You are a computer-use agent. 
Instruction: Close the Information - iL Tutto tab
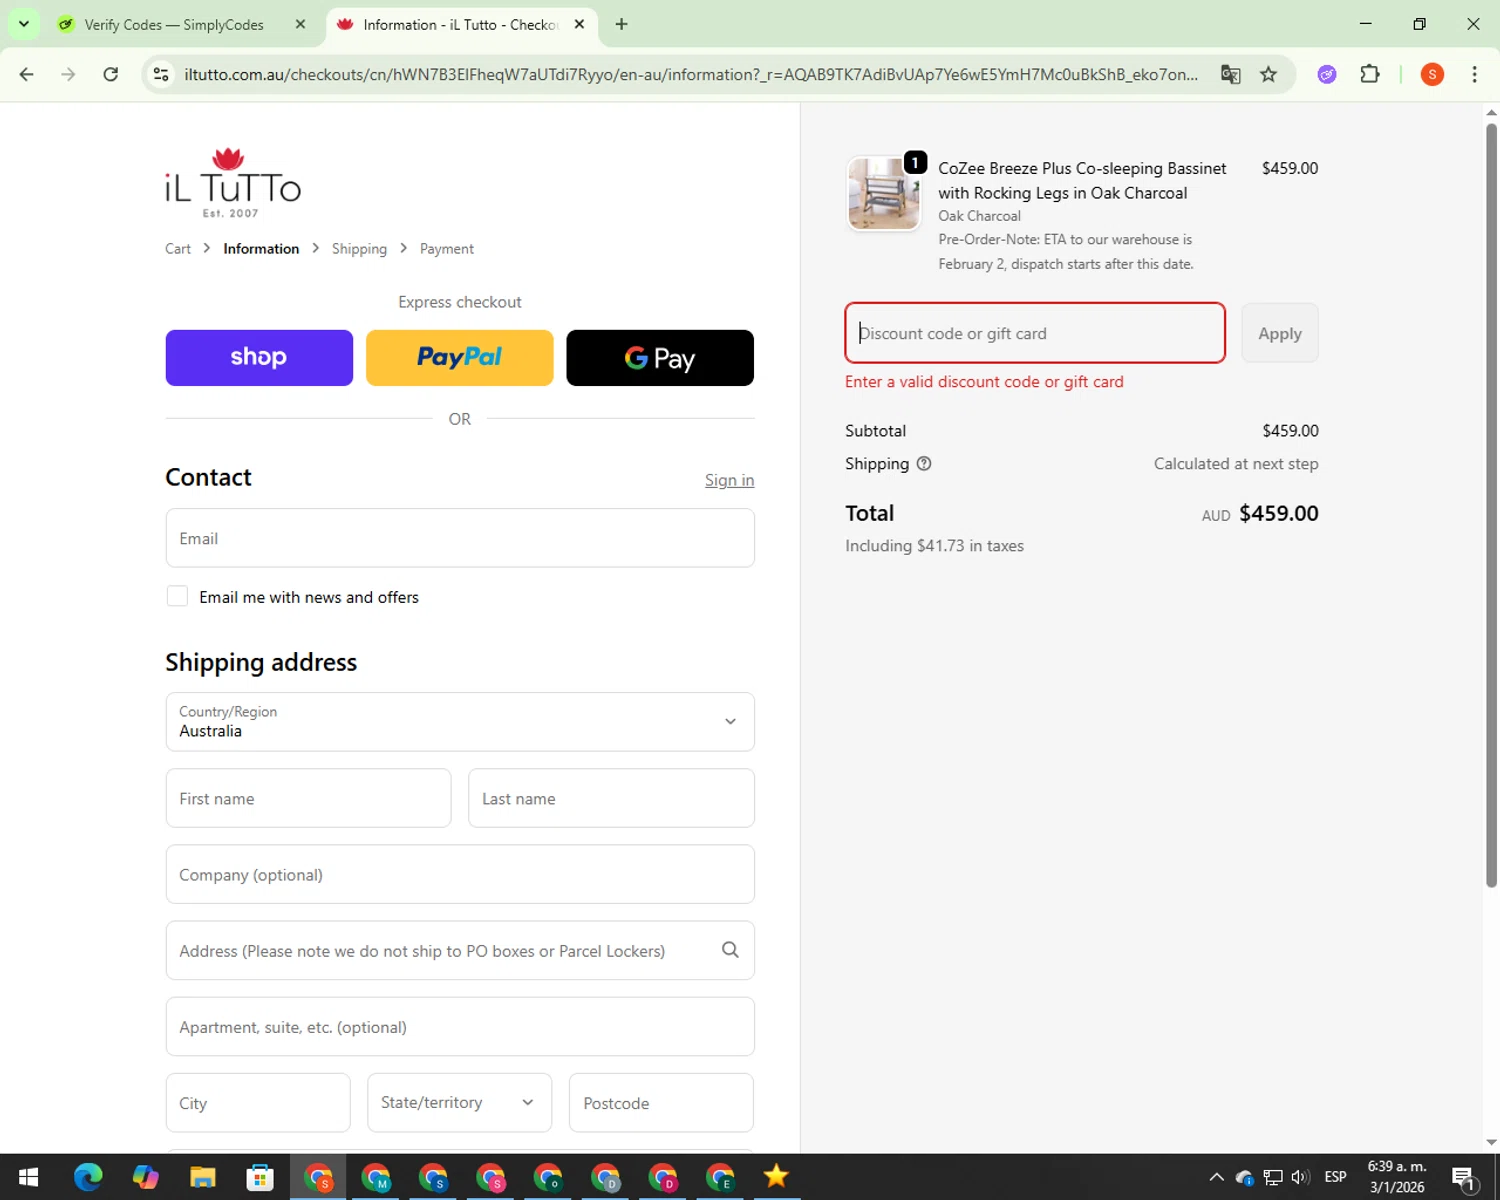(x=579, y=24)
